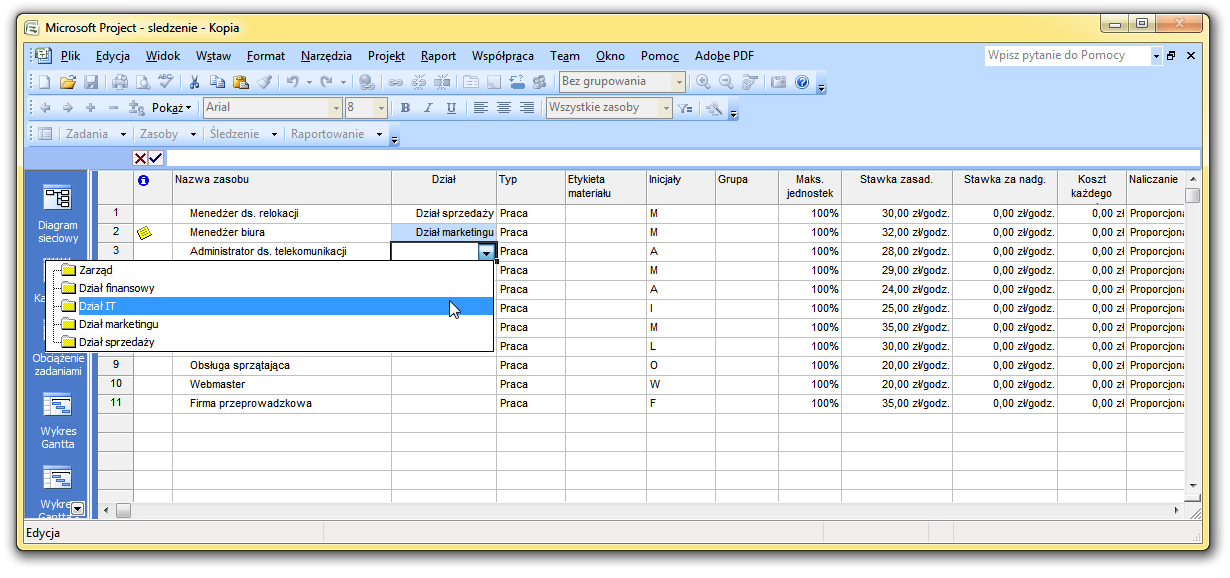1230x578 pixels.
Task: Open the Plik menu
Action: 70,56
